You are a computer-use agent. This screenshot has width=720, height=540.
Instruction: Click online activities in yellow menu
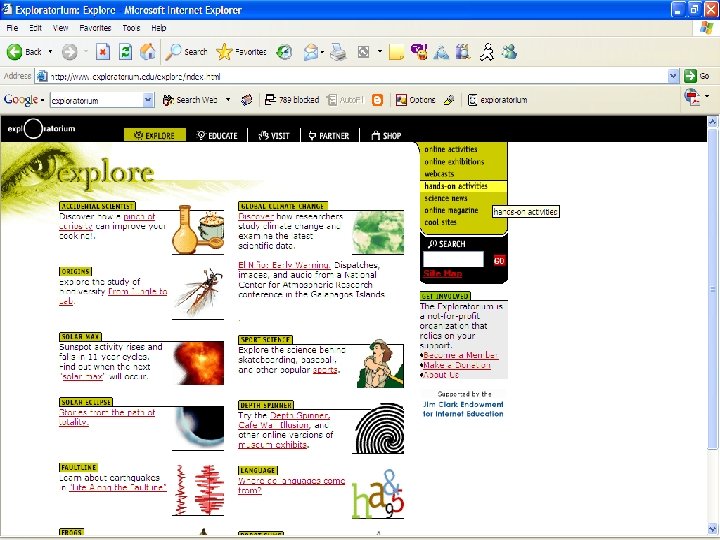450,149
